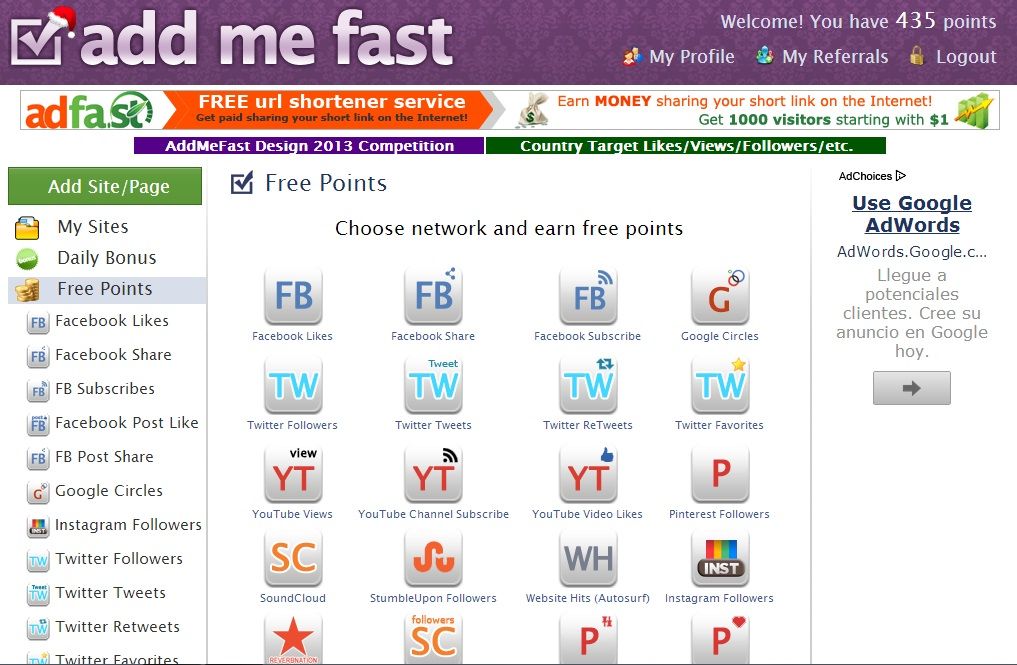
Task: Select the Twitter Tweets grid icon
Action: (433, 385)
